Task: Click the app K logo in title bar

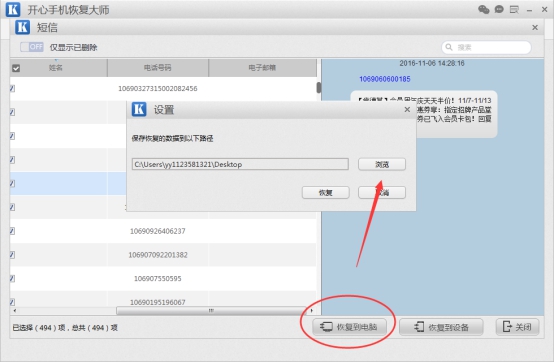Action: pos(13,10)
